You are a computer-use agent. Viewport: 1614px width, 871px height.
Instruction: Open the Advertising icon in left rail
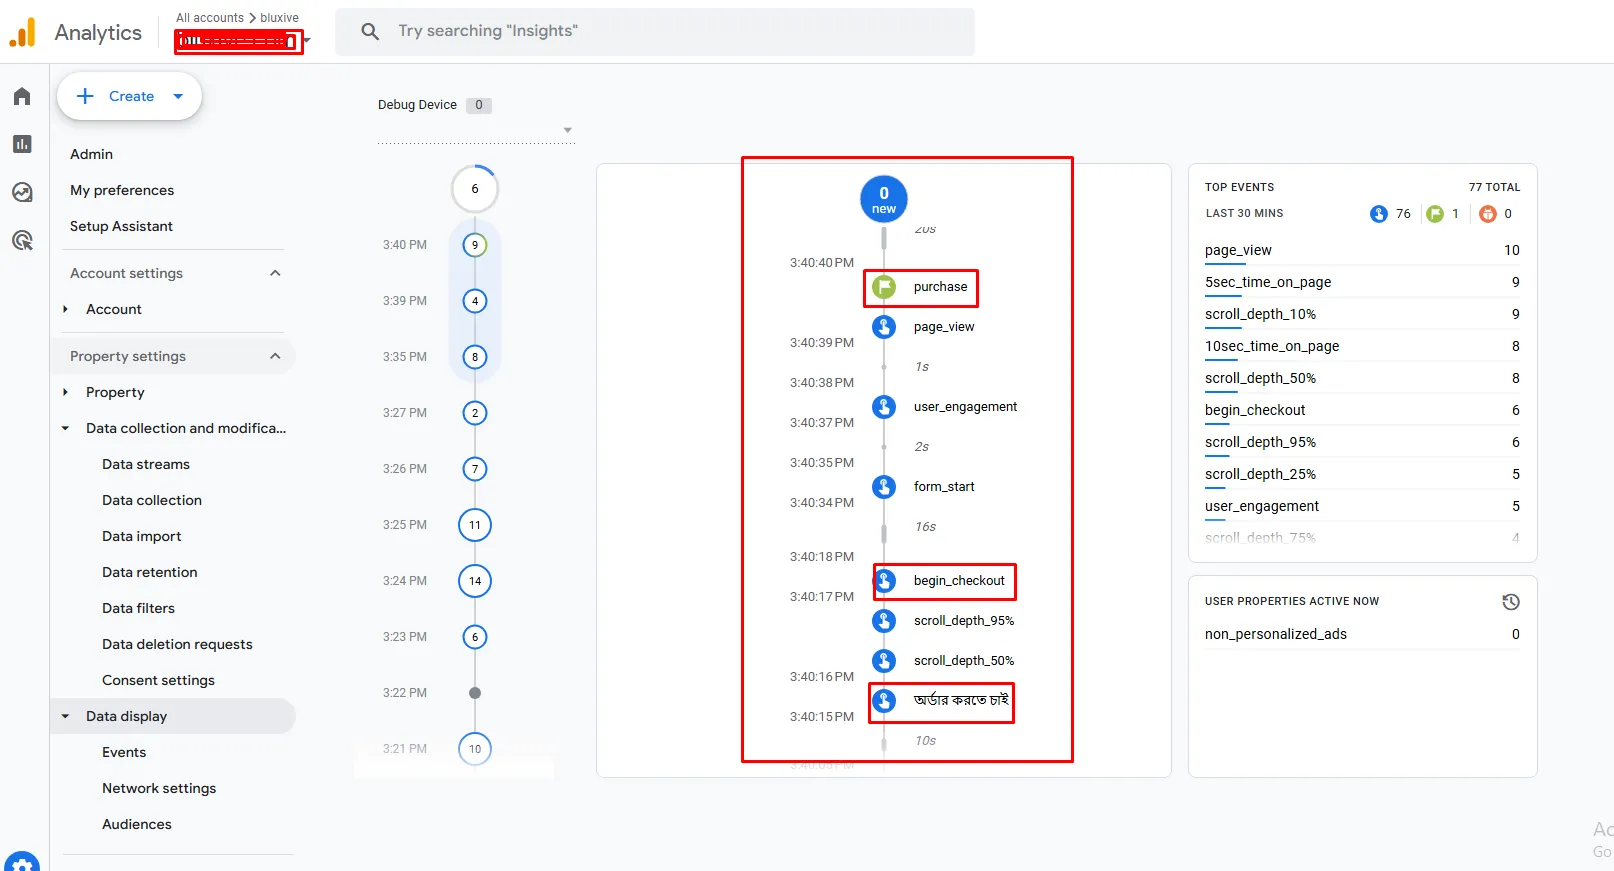22,240
